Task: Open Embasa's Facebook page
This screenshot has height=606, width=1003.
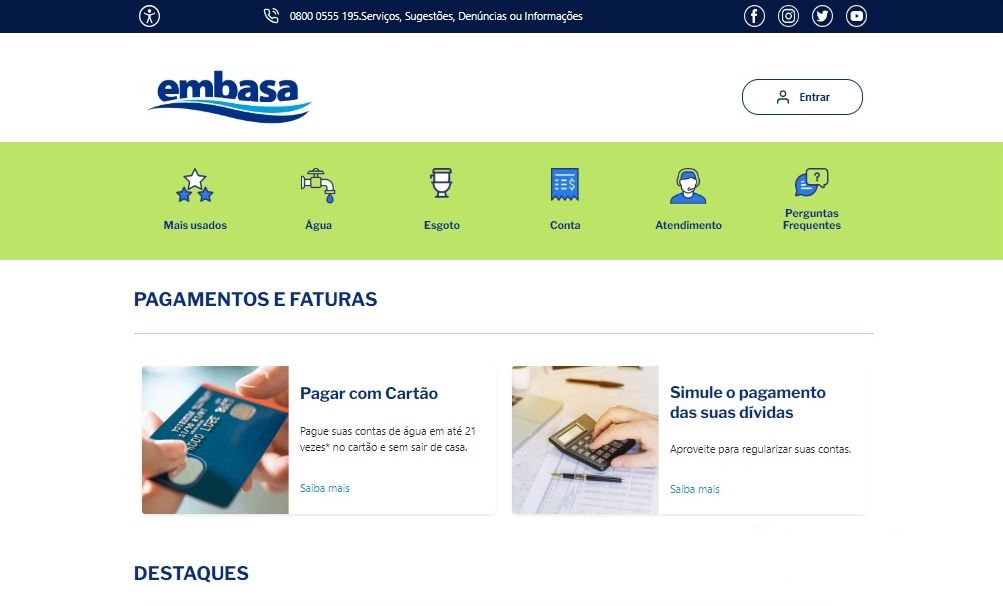Action: point(754,16)
